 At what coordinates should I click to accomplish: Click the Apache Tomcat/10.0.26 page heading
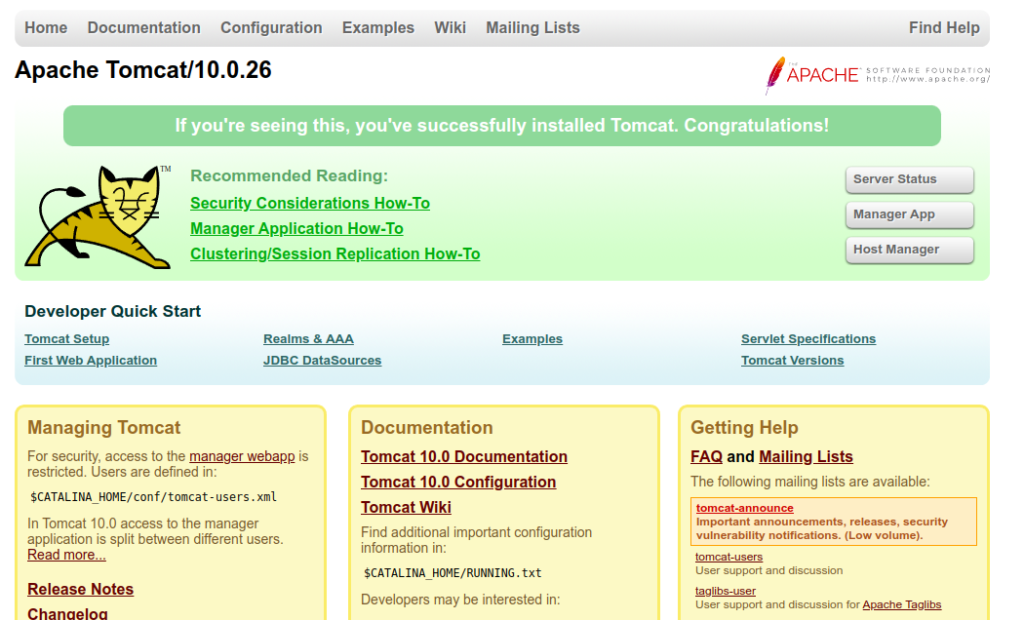[x=143, y=70]
